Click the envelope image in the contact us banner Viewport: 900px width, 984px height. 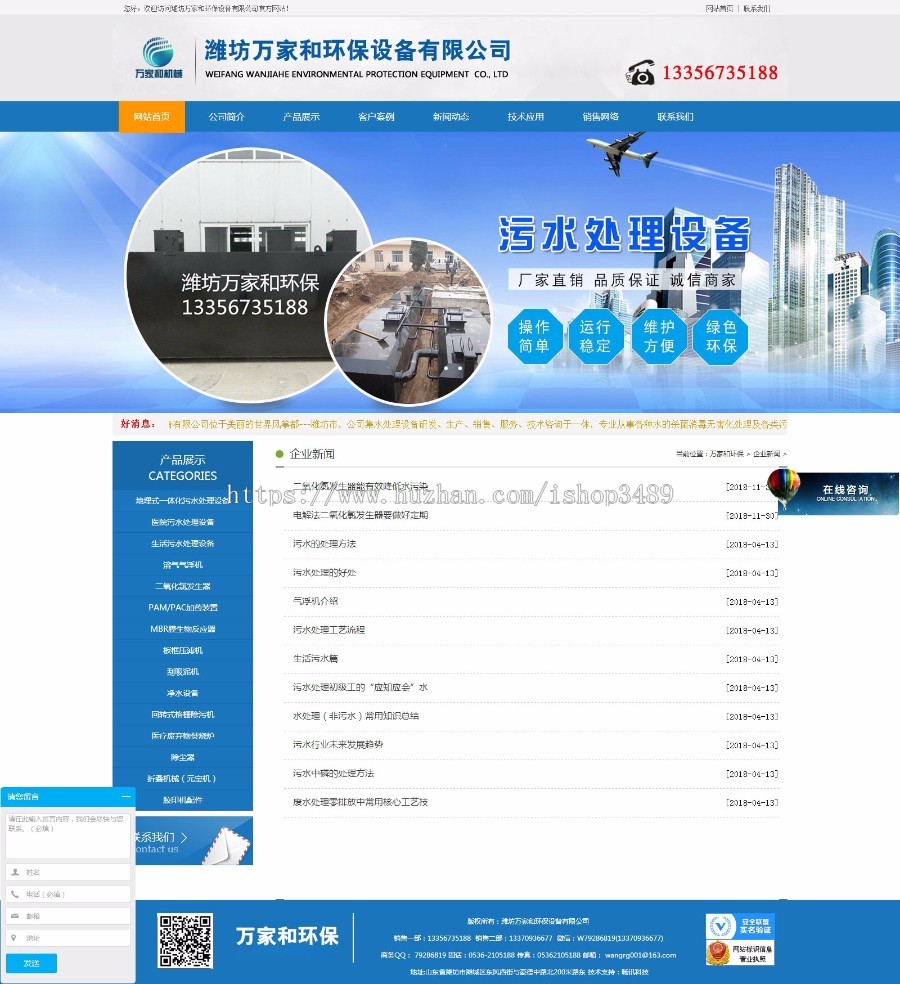click(x=226, y=845)
